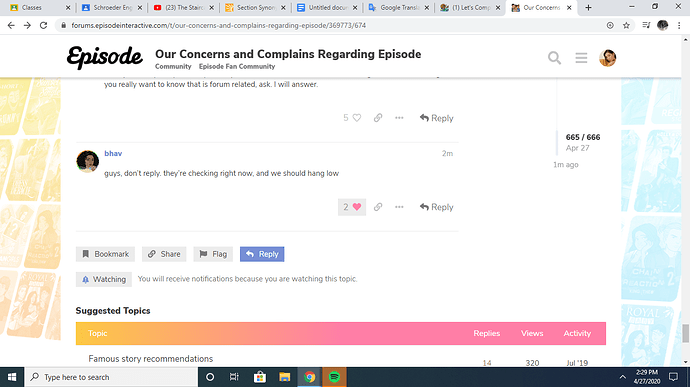Click the 665 / 666 timeline position
The width and height of the screenshot is (690, 387).
[x=583, y=137]
